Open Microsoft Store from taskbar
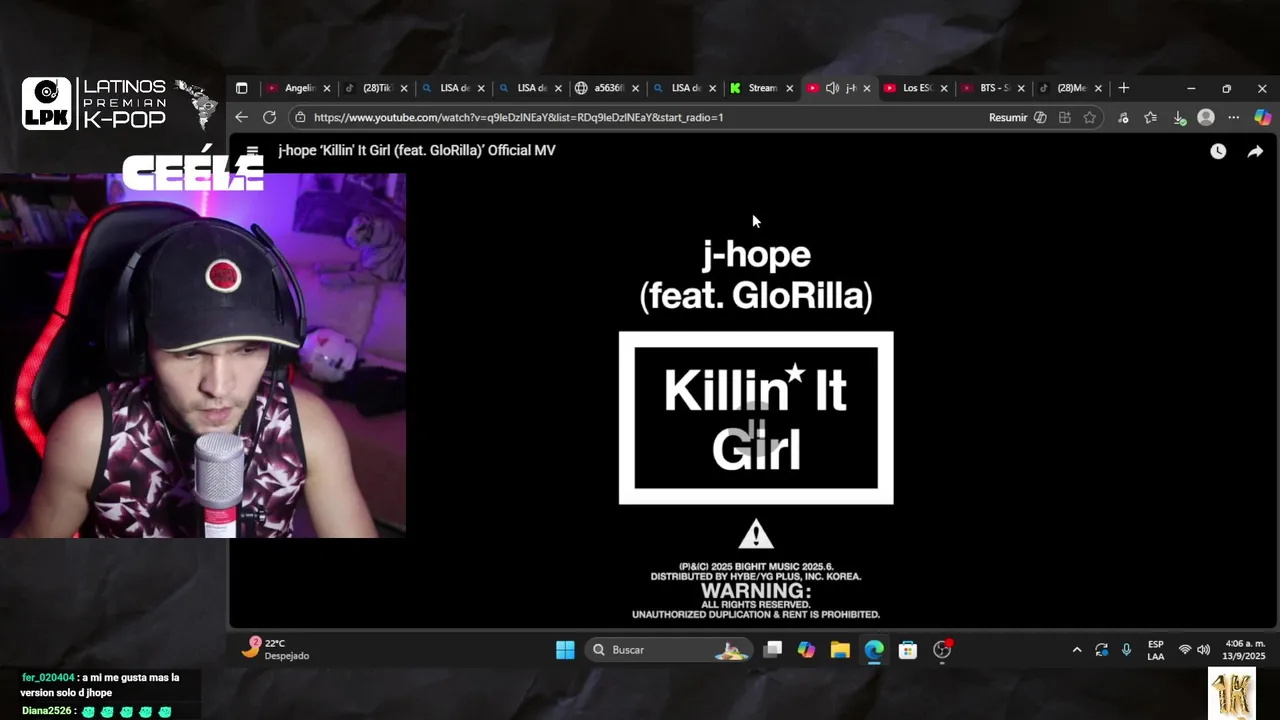Viewport: 1280px width, 720px height. coord(908,650)
